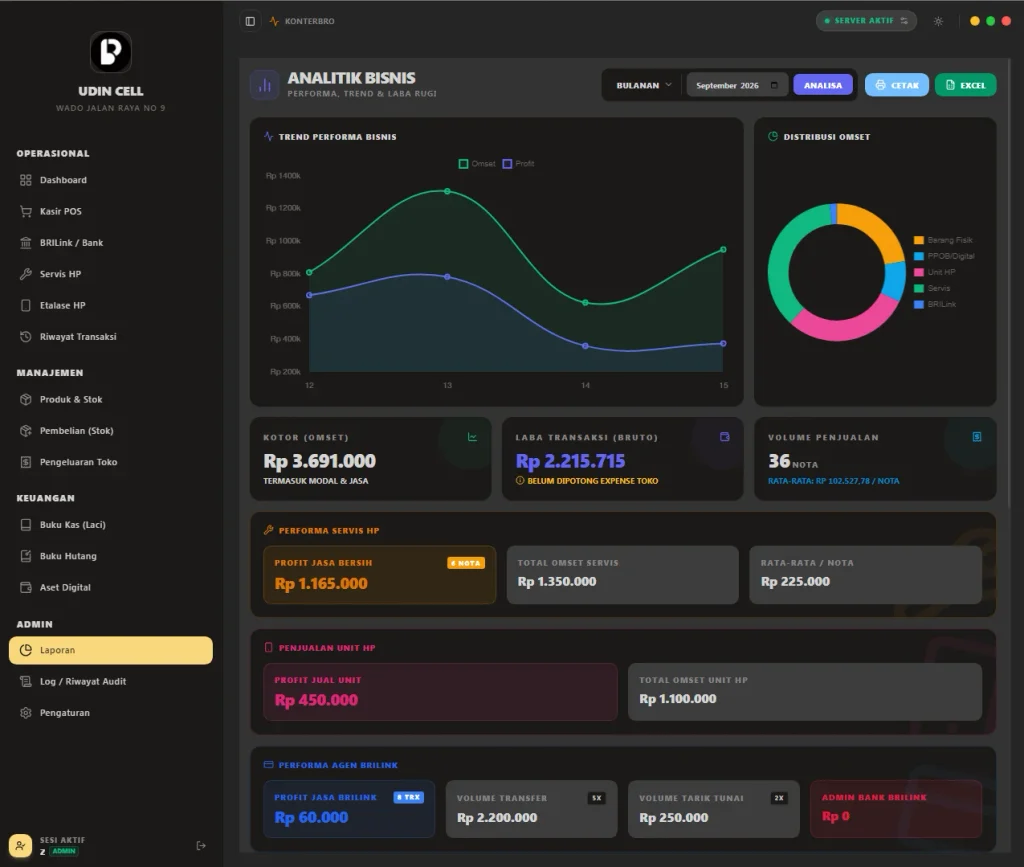Open the September 2026 month picker

pyautogui.click(x=737, y=86)
